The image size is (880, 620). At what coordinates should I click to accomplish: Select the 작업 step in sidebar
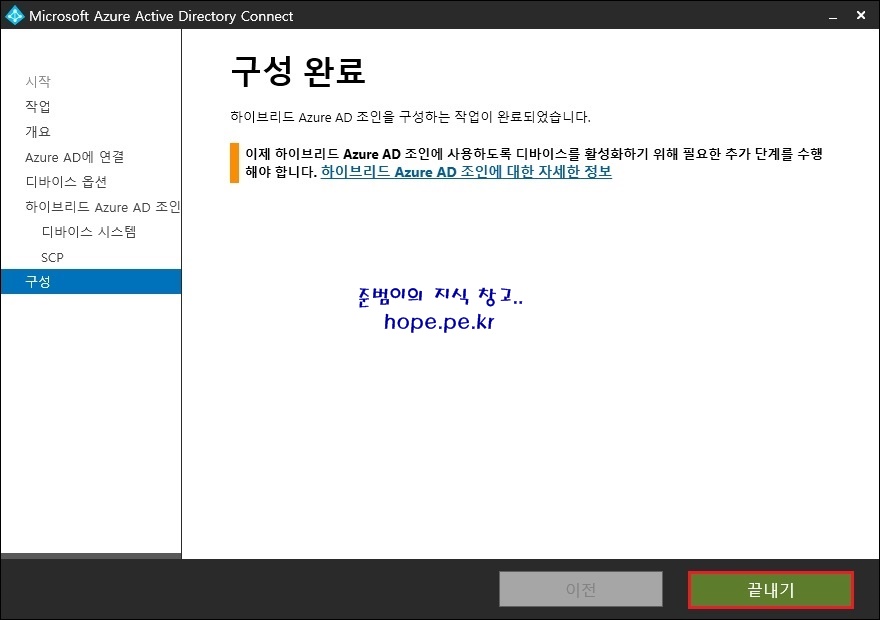pos(38,107)
